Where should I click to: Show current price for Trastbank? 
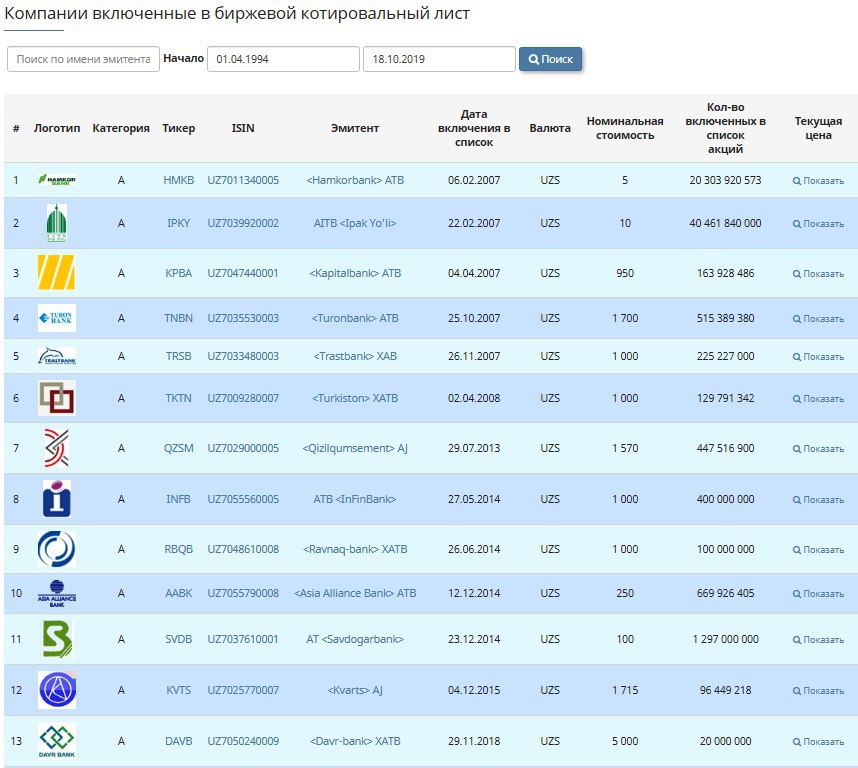click(x=819, y=357)
